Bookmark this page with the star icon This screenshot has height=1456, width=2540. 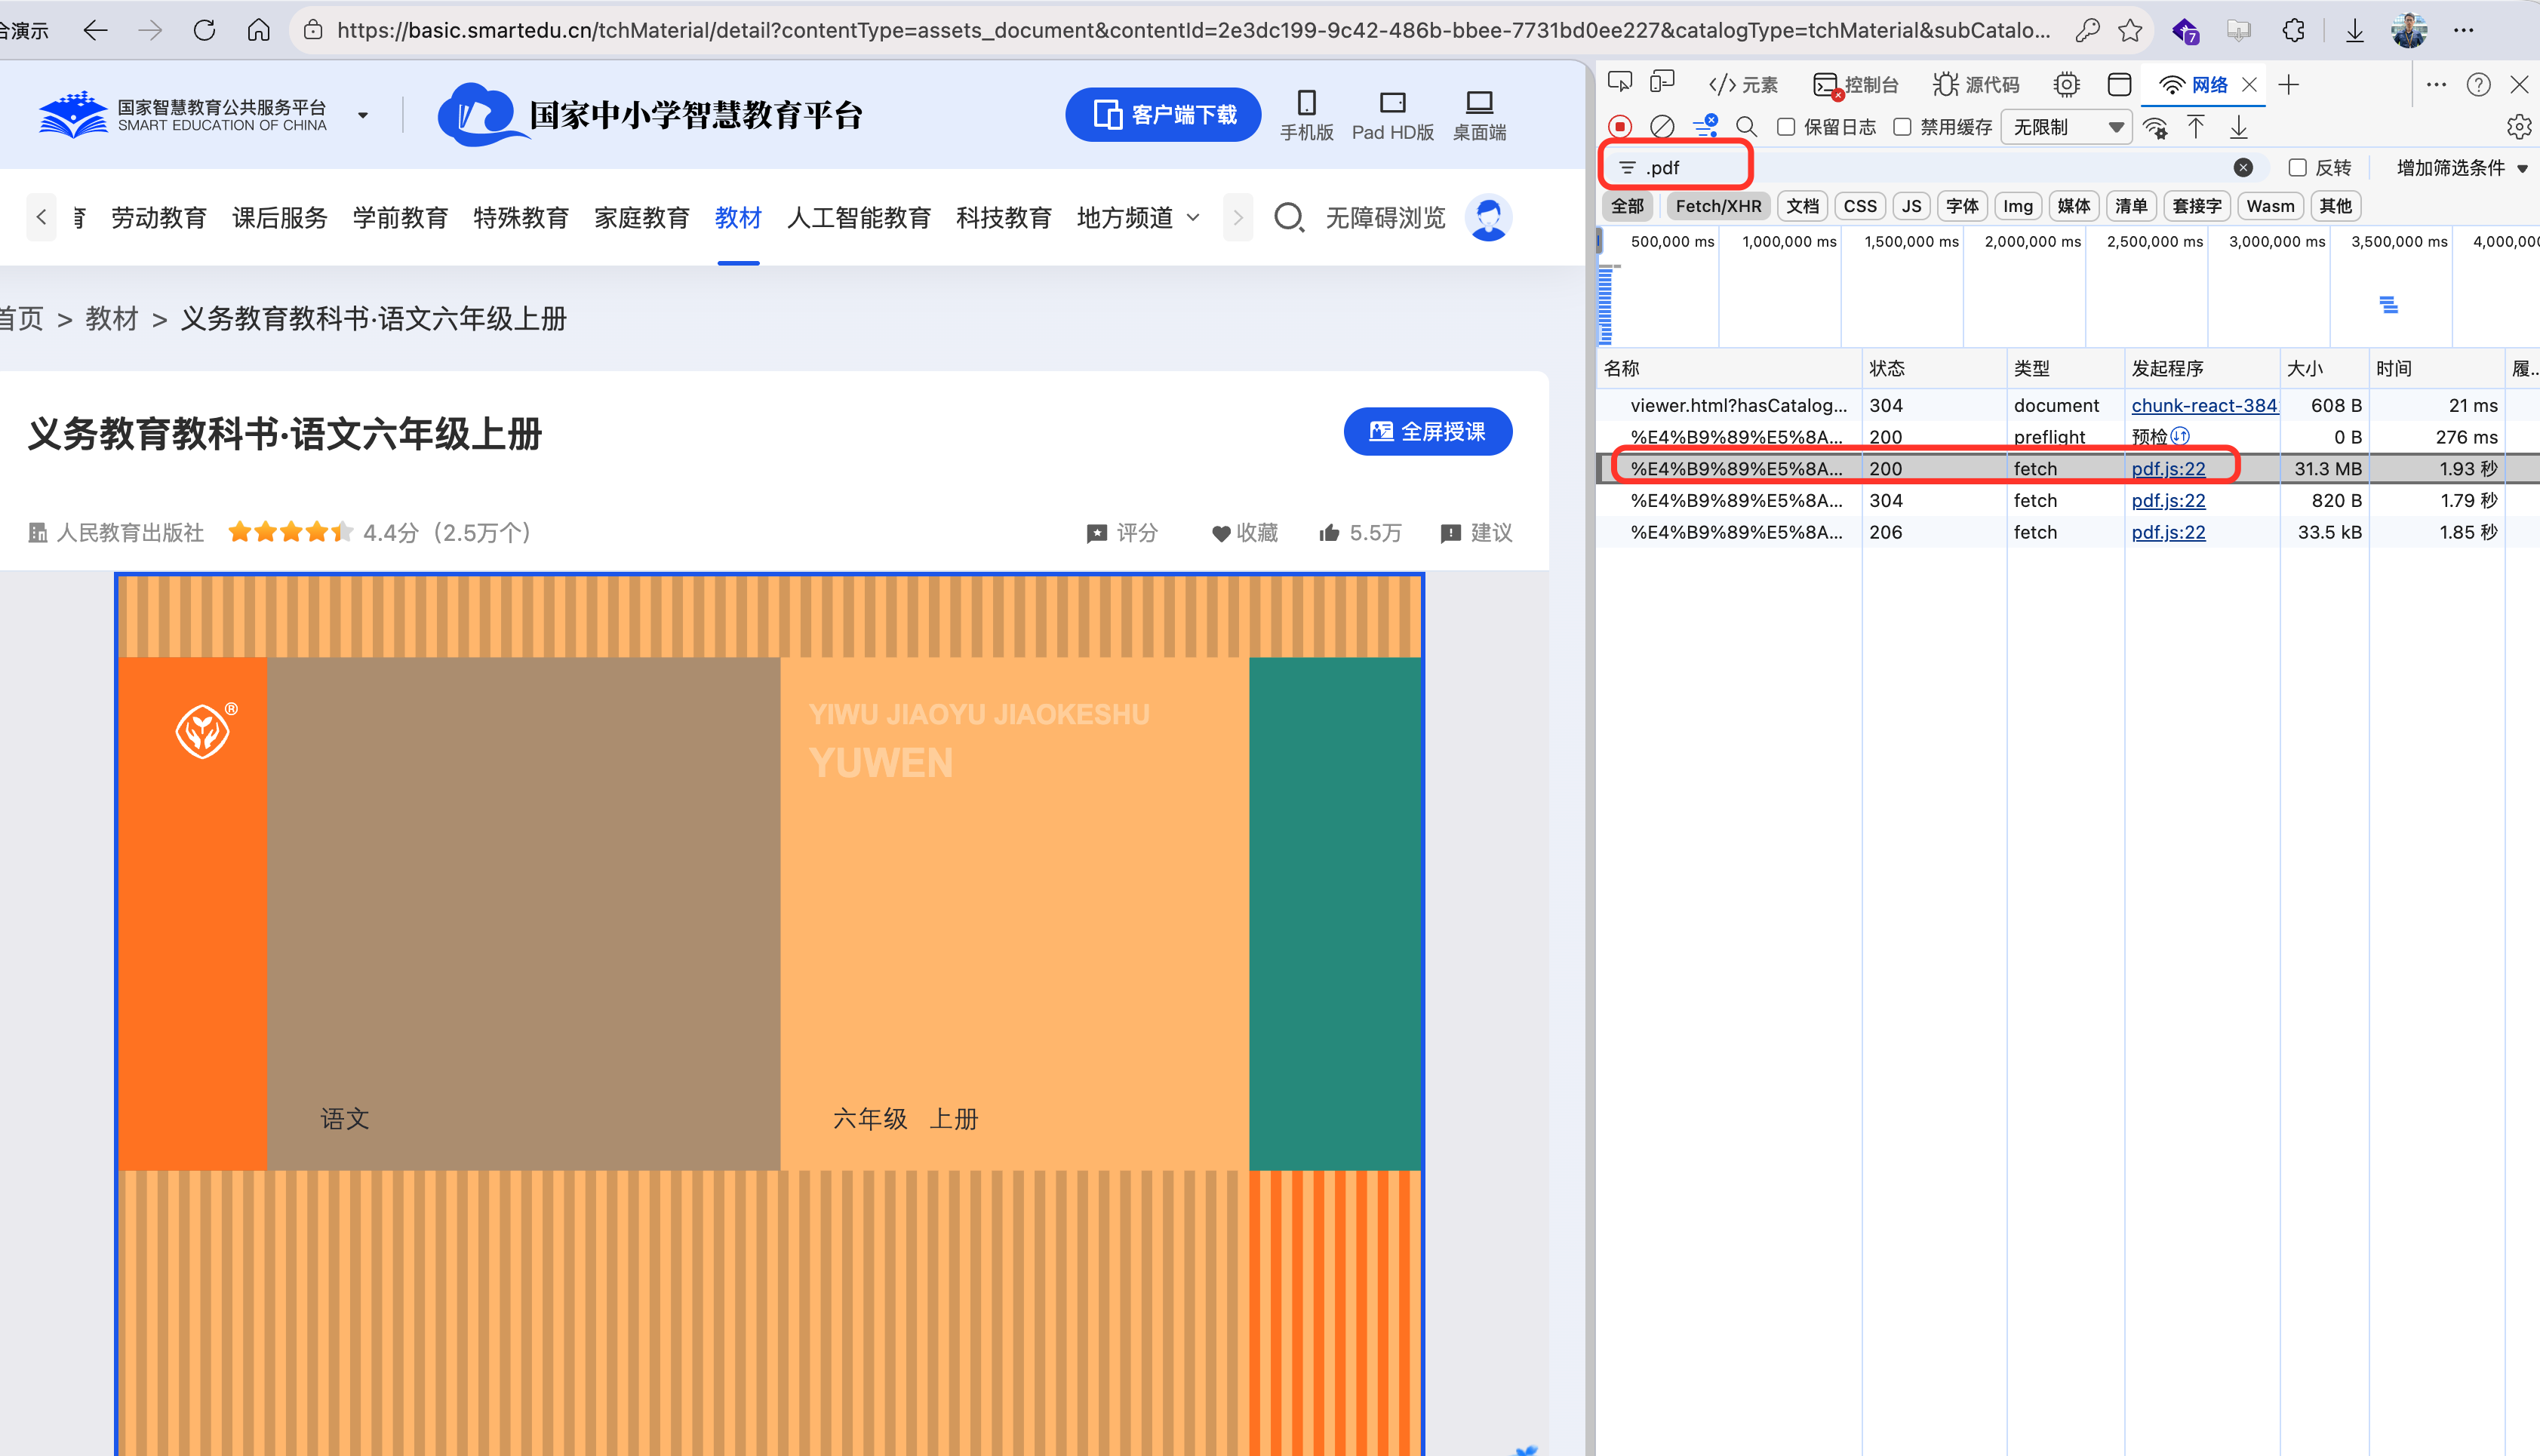coord(2130,30)
